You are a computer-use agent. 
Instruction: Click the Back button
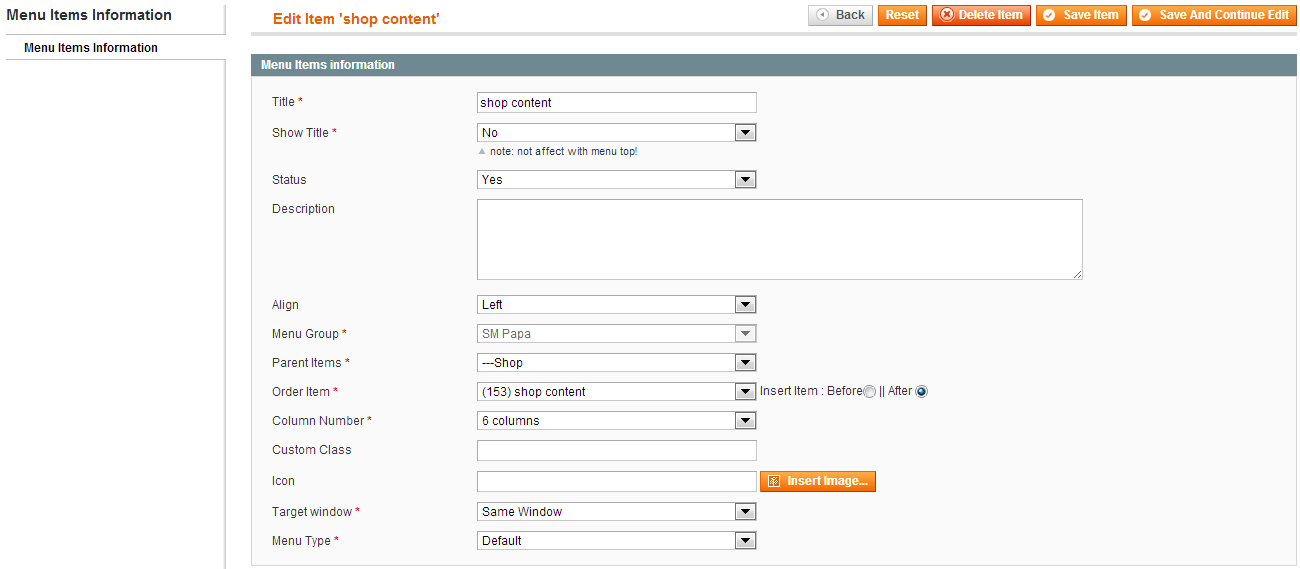(840, 15)
